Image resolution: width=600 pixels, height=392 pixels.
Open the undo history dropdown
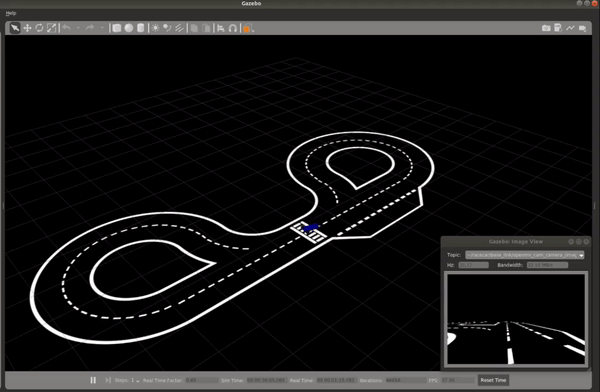78,28
